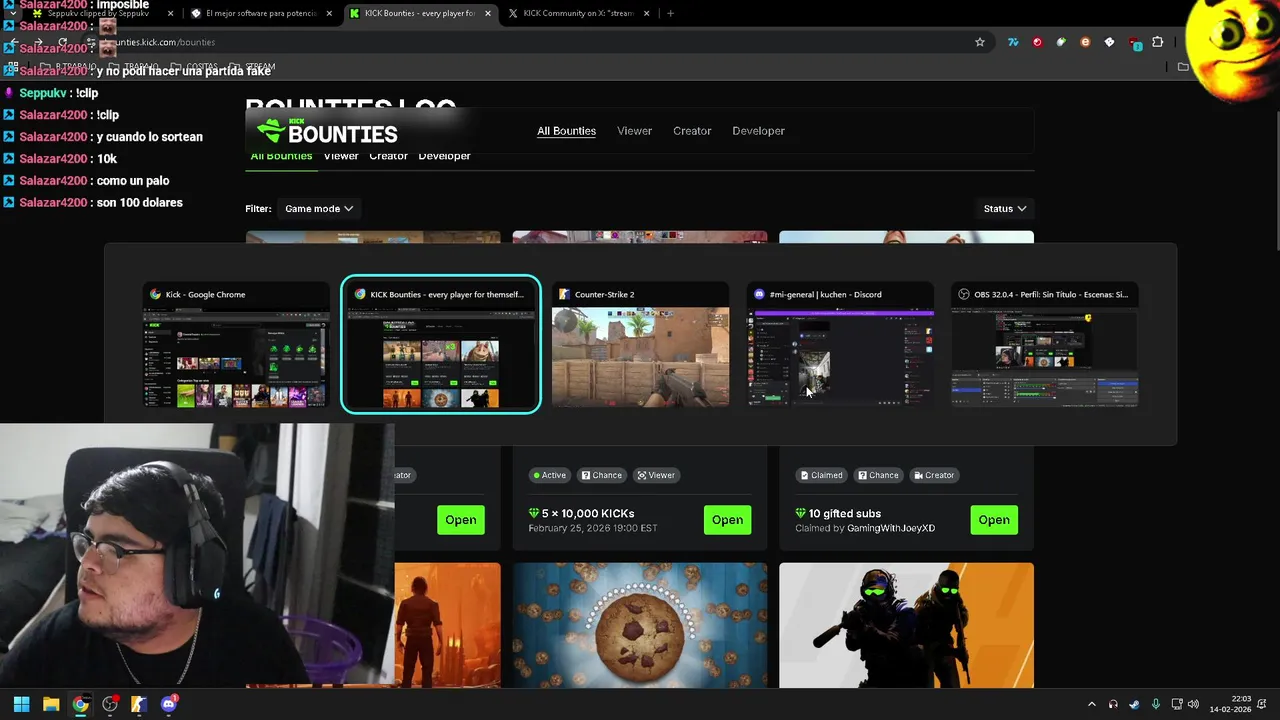Screen dimensions: 1280x720
Task: Open the Developer bounties section in header
Action: (758, 131)
